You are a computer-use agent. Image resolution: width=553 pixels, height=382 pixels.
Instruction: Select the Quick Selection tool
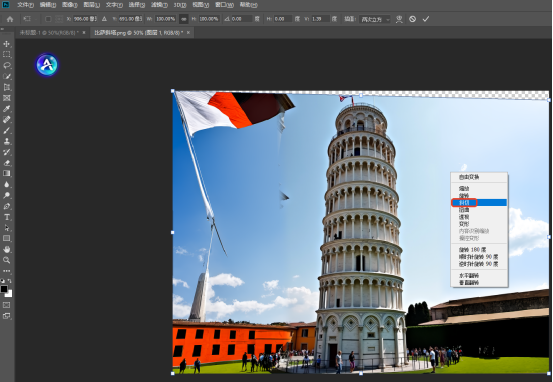click(x=6, y=76)
